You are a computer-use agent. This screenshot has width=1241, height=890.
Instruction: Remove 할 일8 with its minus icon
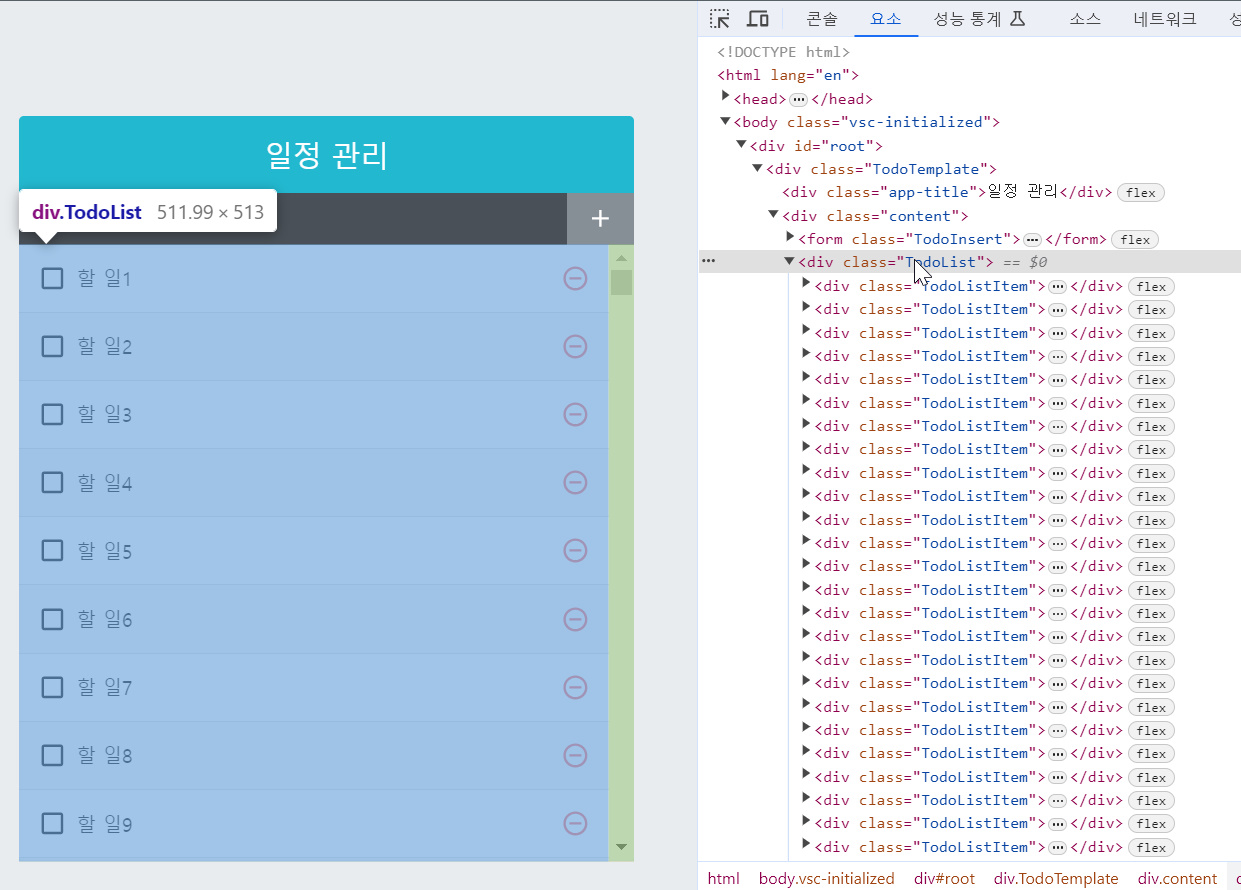tap(575, 755)
